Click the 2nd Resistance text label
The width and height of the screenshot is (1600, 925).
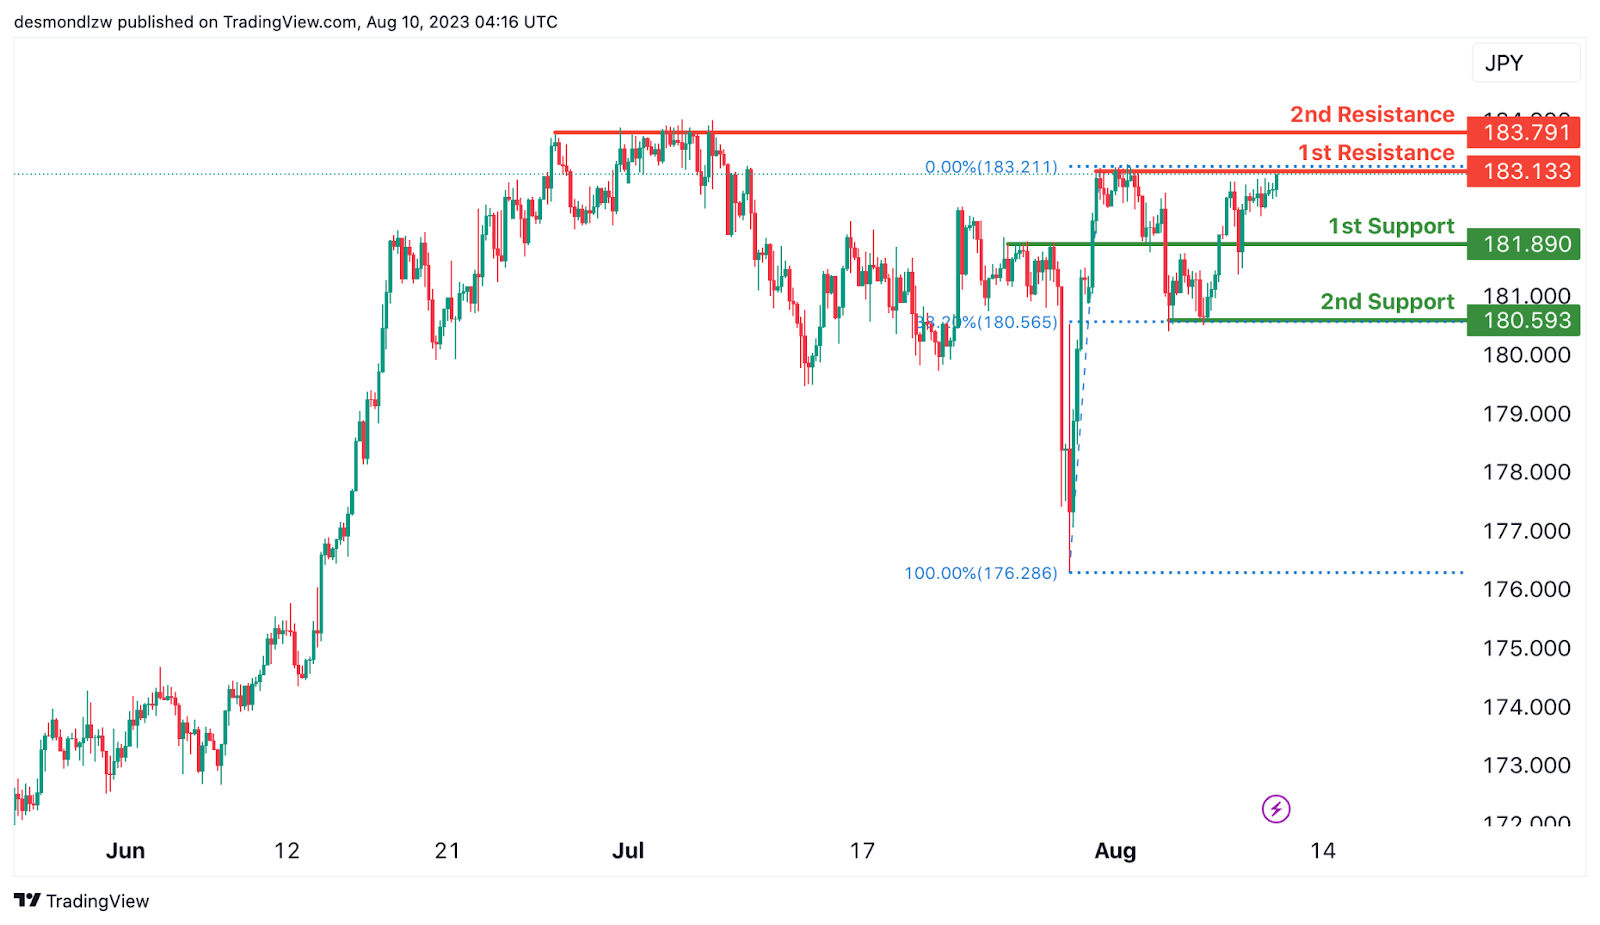[1372, 114]
